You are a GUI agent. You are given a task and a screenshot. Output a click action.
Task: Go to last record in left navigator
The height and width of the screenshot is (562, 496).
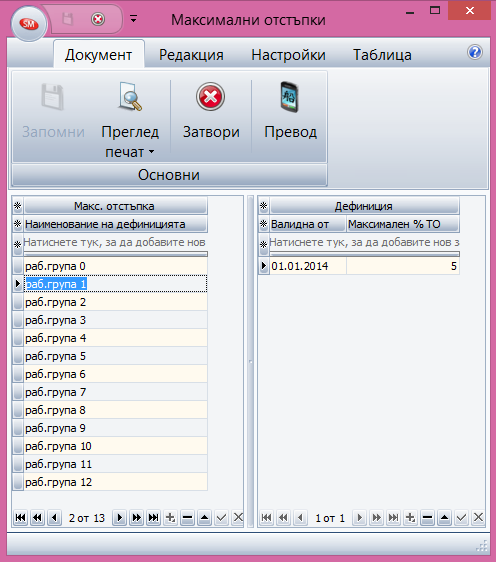(153, 517)
